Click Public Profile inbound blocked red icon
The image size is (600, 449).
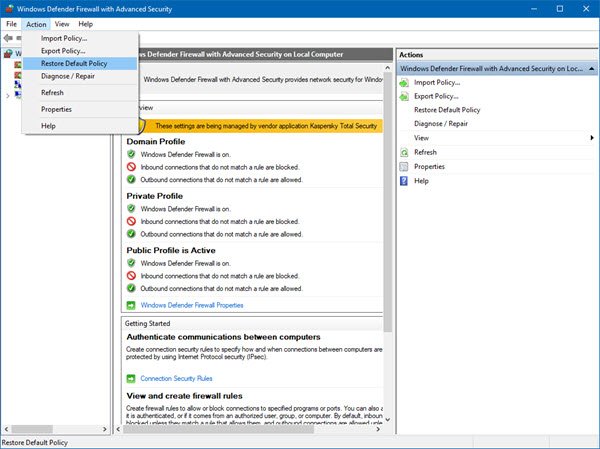[131, 276]
